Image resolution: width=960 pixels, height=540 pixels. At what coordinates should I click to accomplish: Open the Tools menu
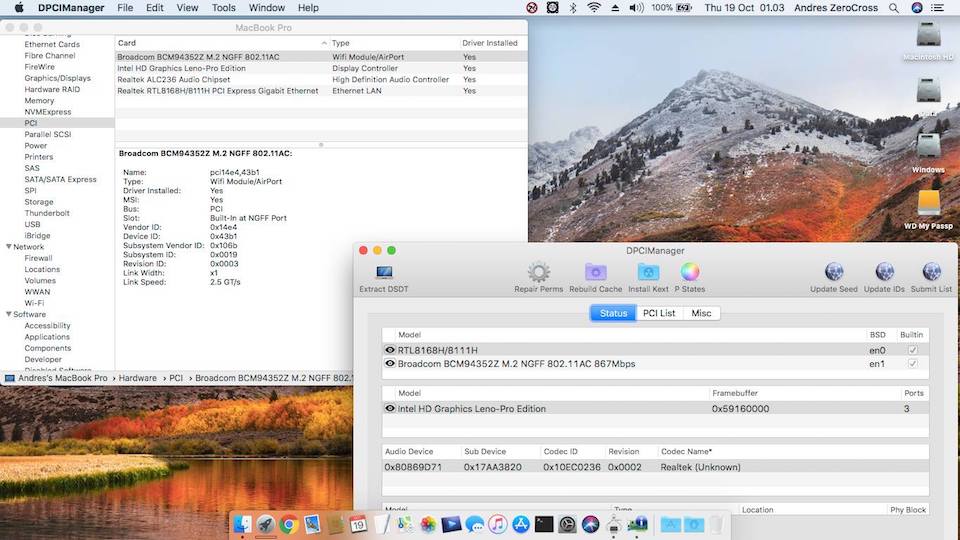pos(223,8)
